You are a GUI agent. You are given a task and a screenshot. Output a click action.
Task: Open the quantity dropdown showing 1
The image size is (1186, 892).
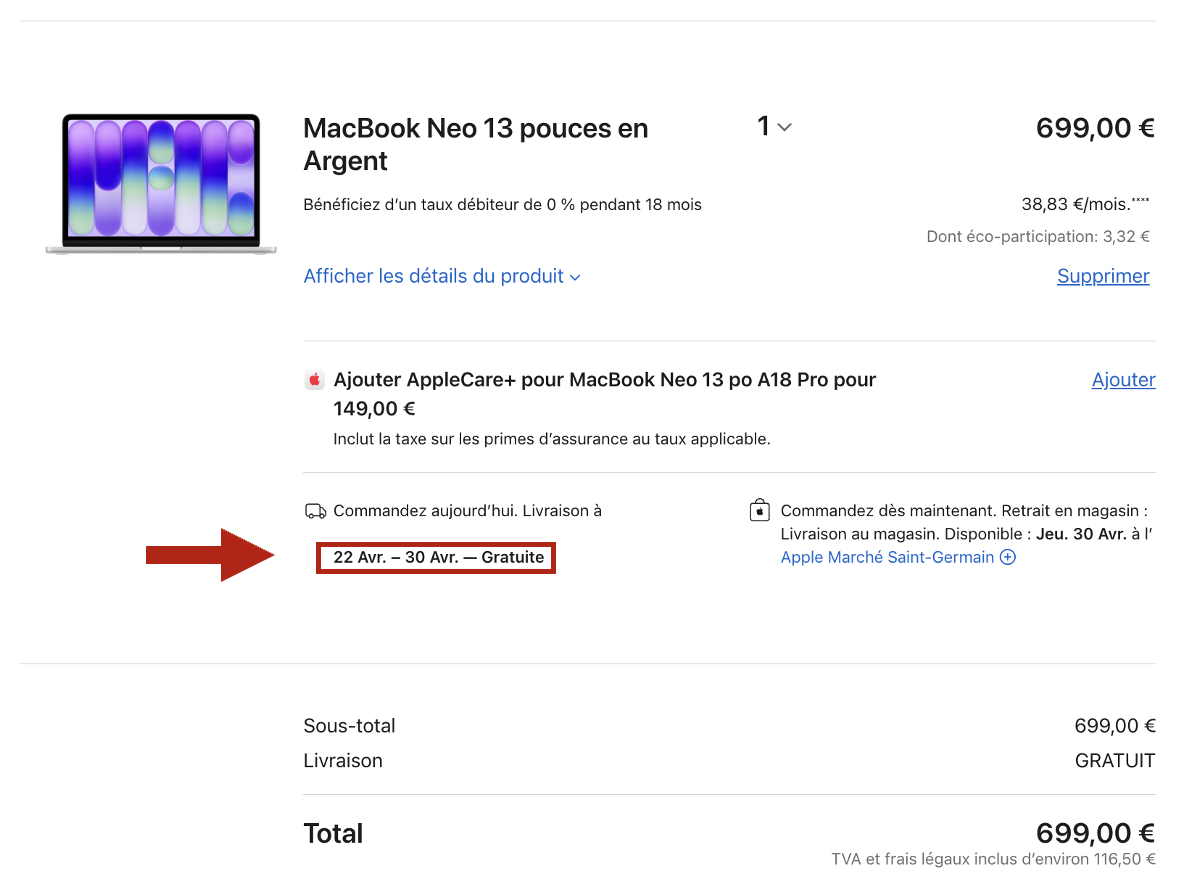(774, 127)
